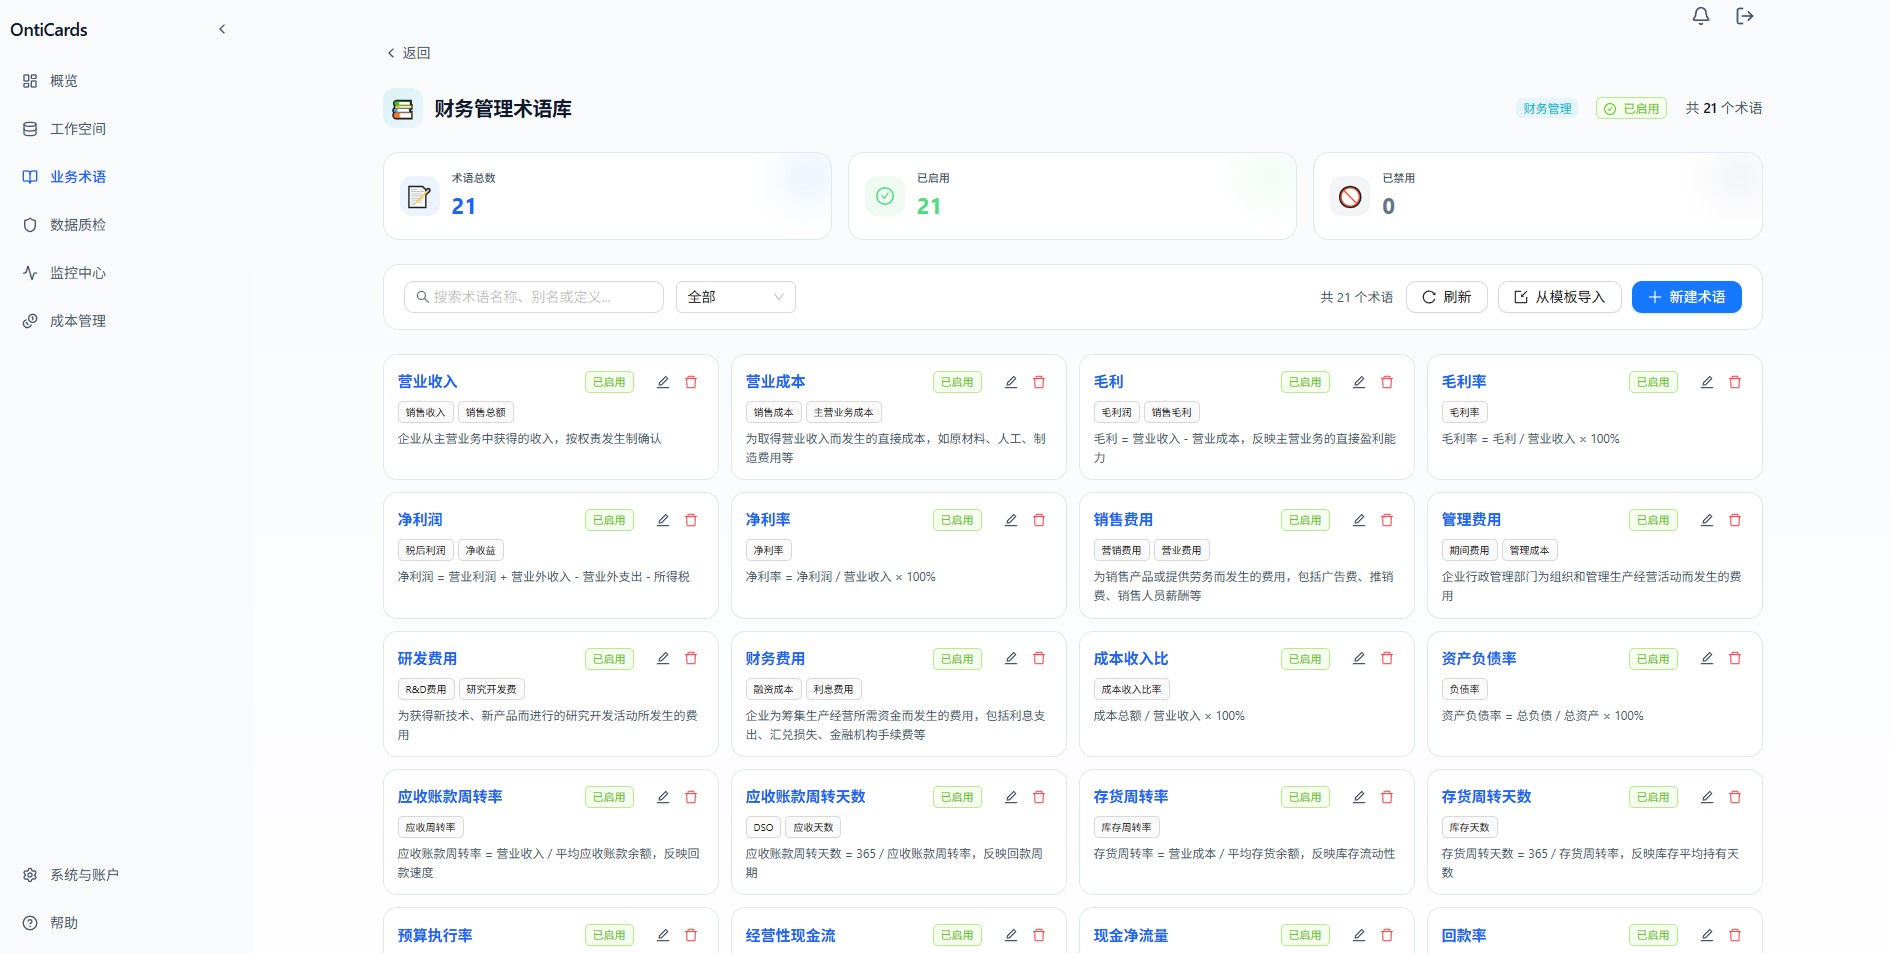Click the notification bell icon
The image size is (1890, 953).
(x=1700, y=16)
